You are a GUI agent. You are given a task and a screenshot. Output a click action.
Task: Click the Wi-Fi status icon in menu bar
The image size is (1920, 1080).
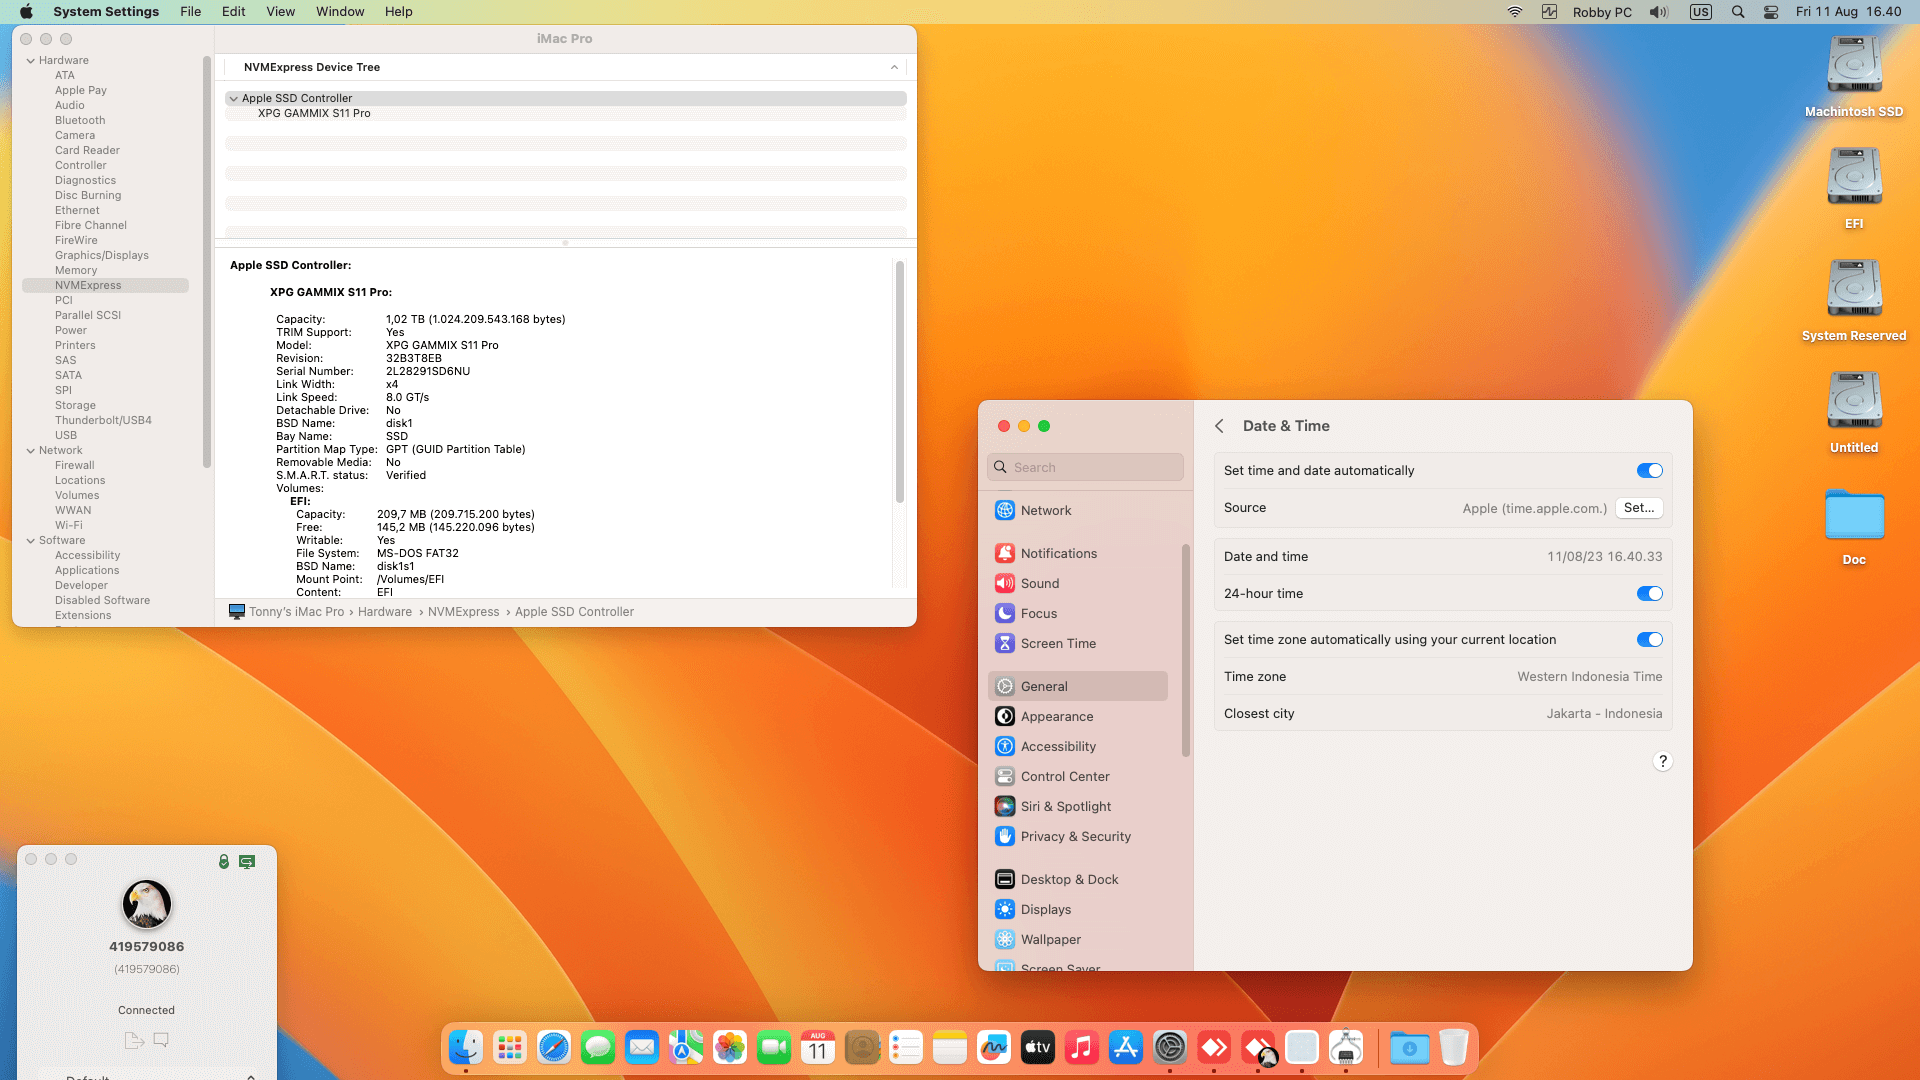coord(1515,12)
